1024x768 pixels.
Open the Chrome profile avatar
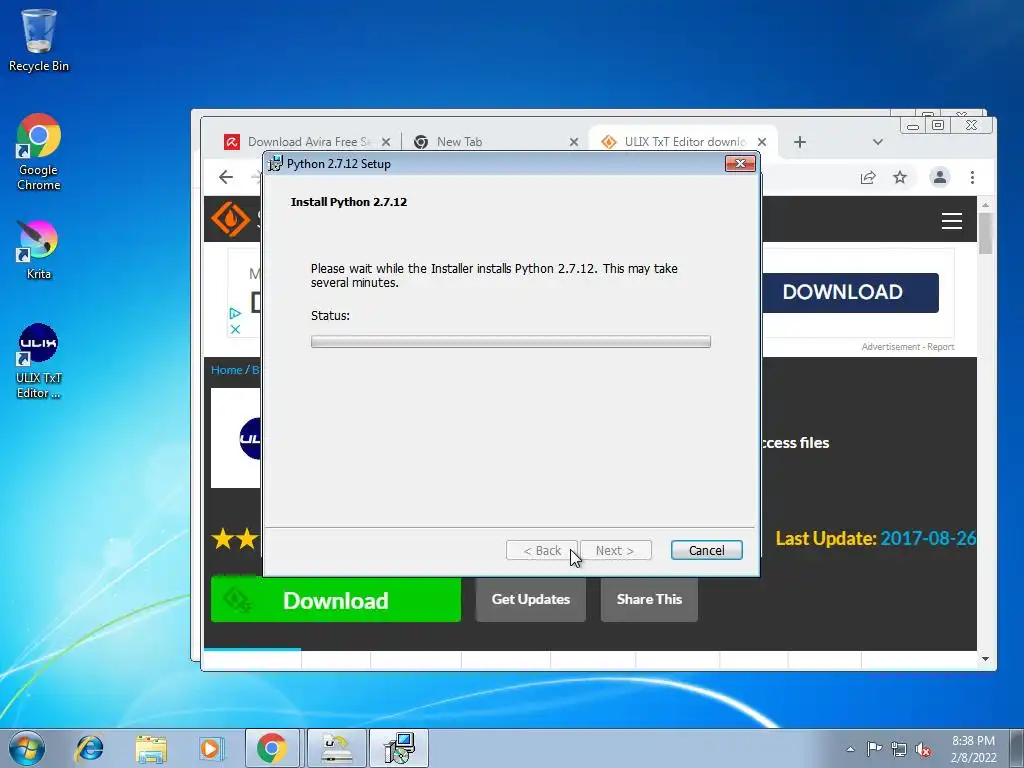940,177
